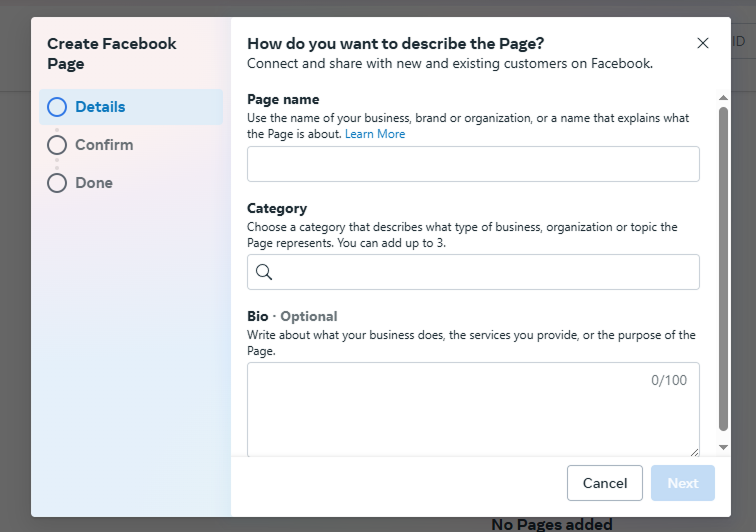Click the Create Facebook Page title
Screen dimensions: 756x532
[112, 54]
